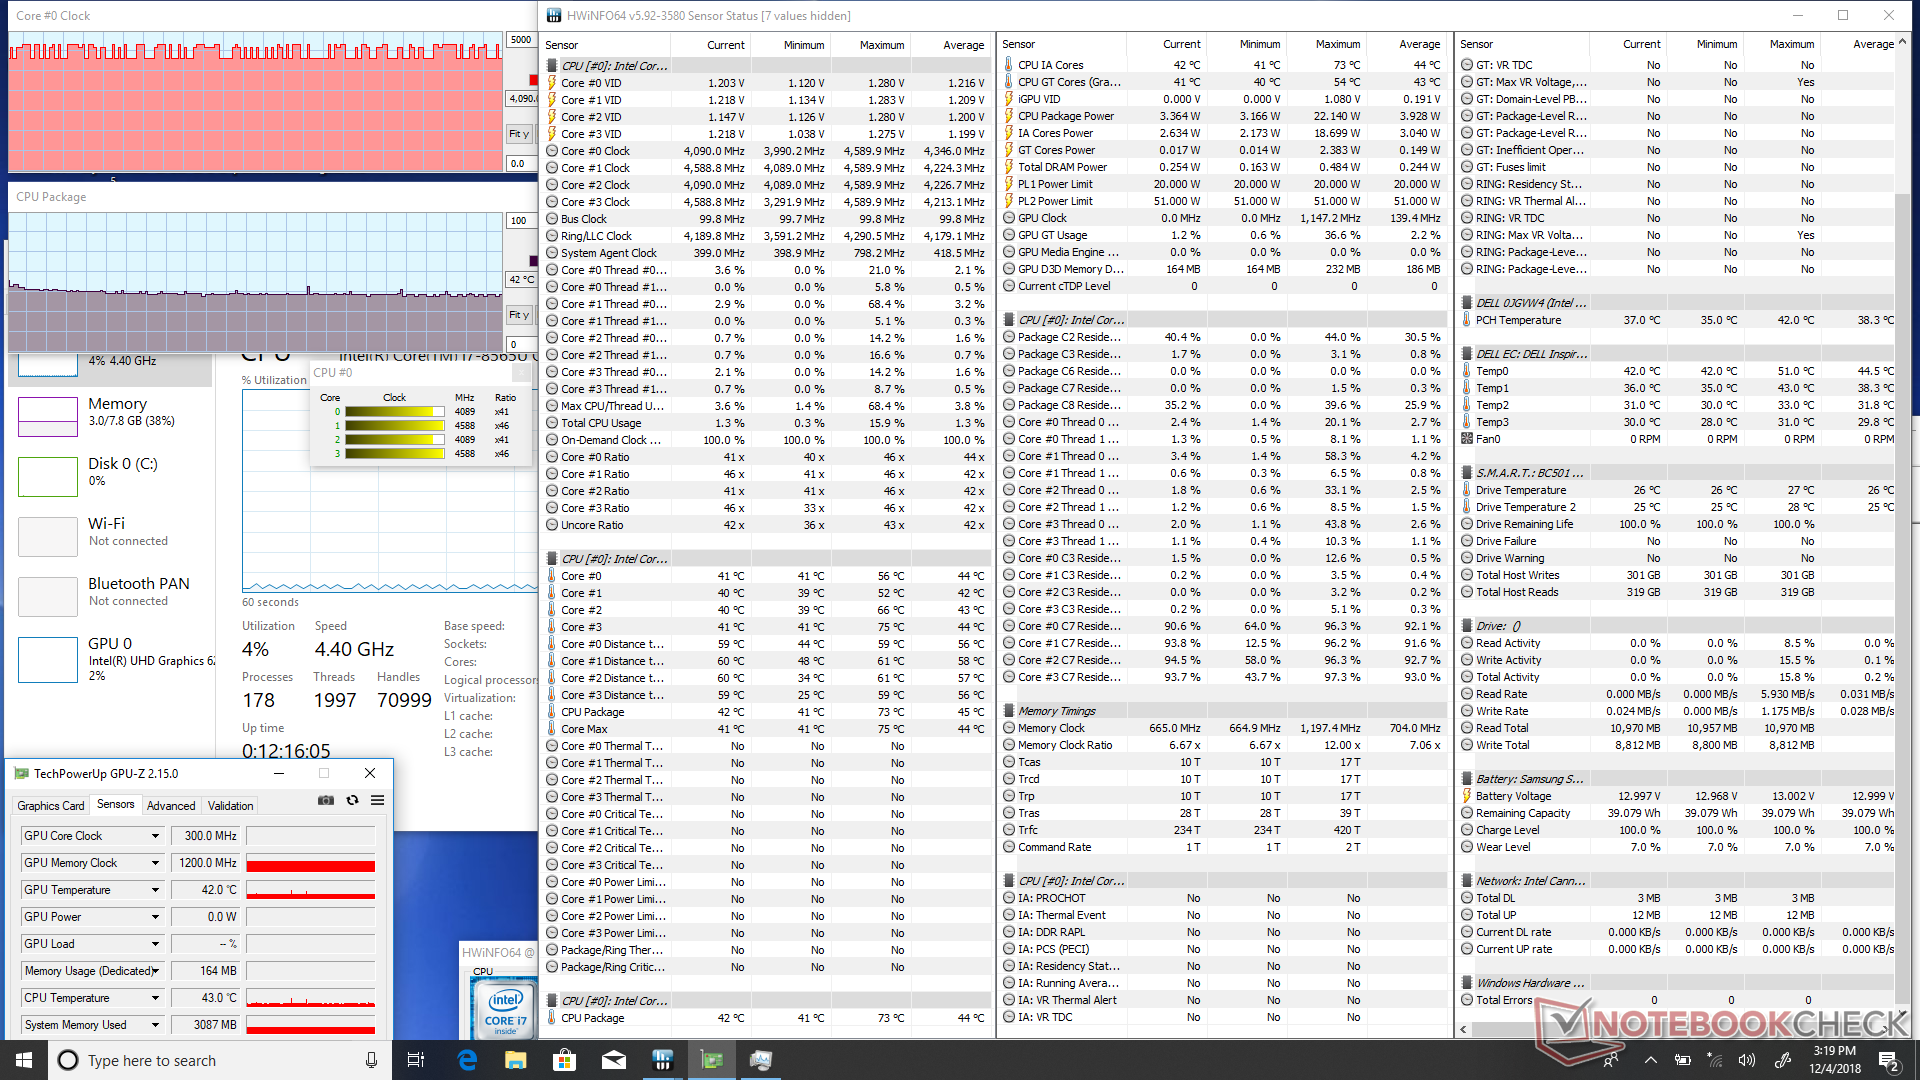Screen dimensions: 1920x1080
Task: Open the System Memory Used dropdown
Action: pyautogui.click(x=155, y=1025)
